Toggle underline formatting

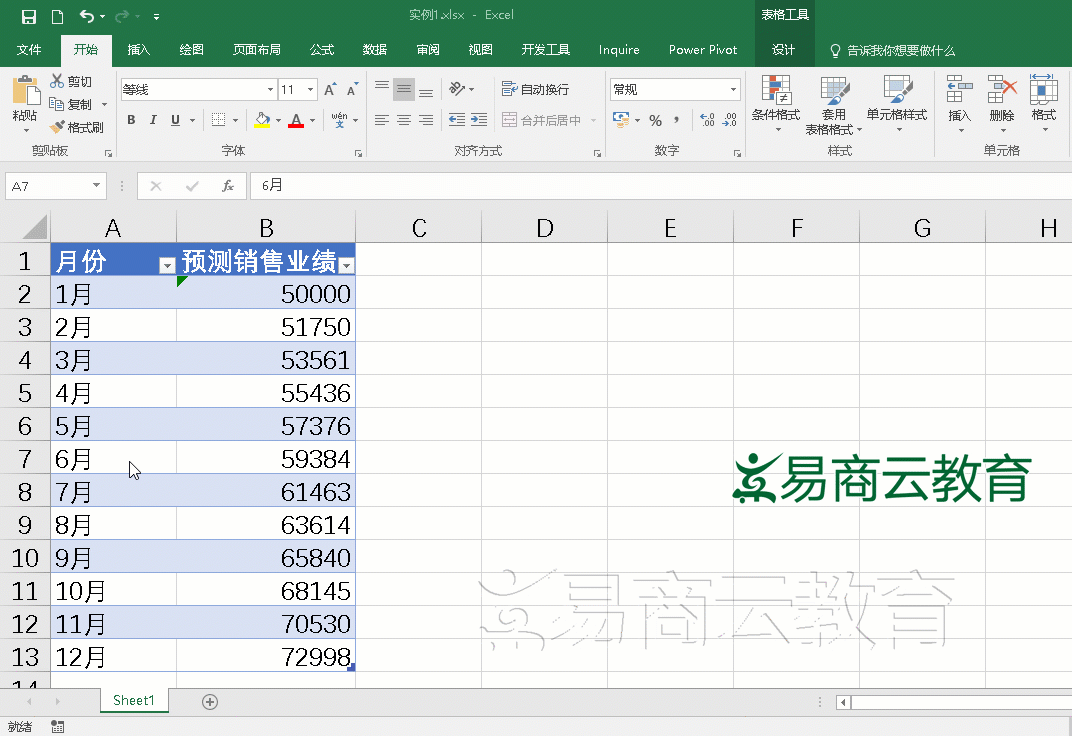point(176,120)
